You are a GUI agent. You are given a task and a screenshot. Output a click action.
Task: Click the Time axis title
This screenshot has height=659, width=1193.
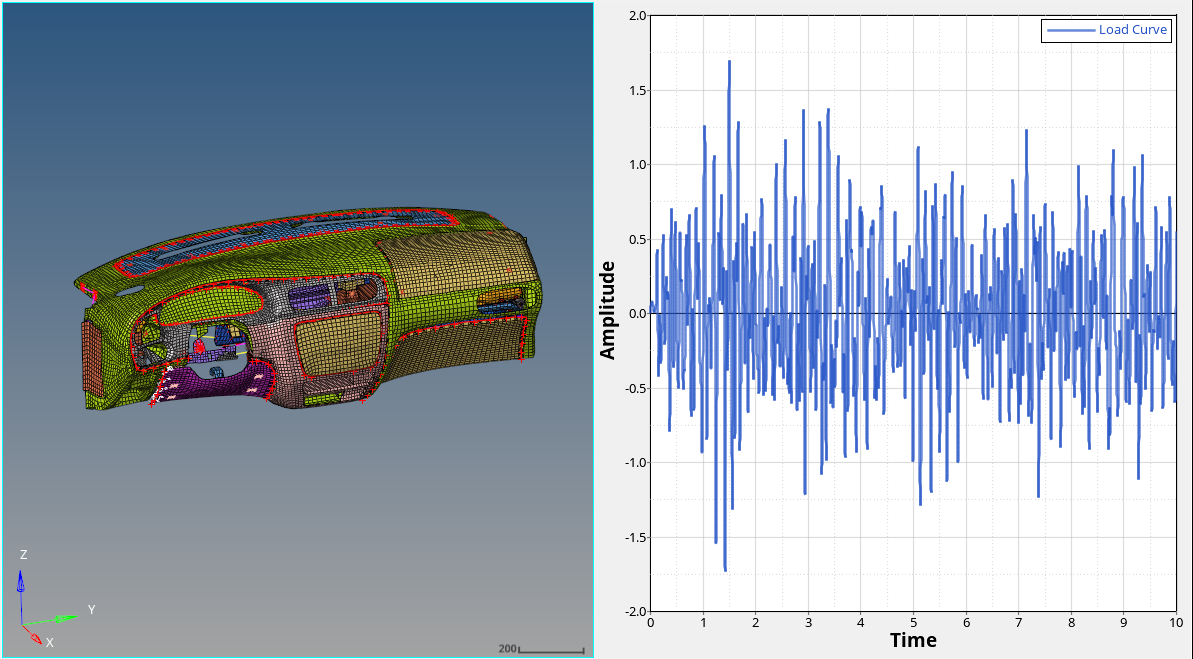(x=913, y=641)
